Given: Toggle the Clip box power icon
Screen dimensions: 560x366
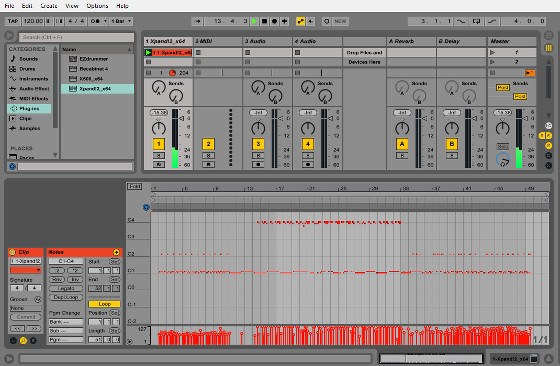Looking at the screenshot, I should pos(12,252).
